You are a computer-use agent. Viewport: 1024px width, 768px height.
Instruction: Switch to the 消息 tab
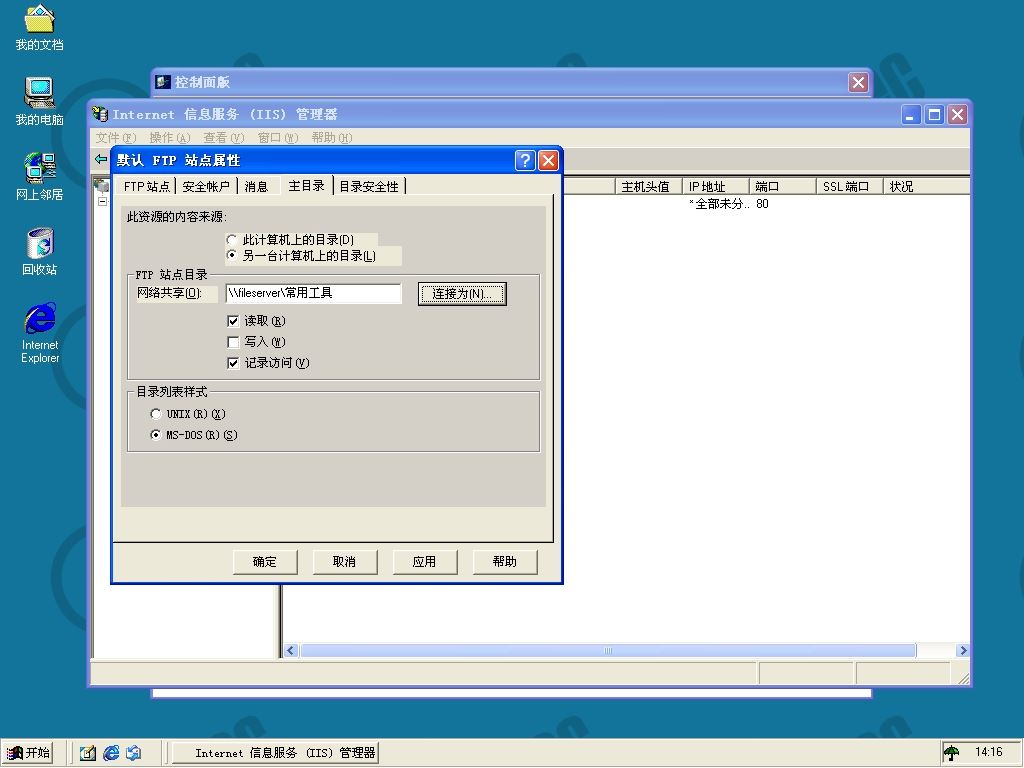pyautogui.click(x=257, y=187)
